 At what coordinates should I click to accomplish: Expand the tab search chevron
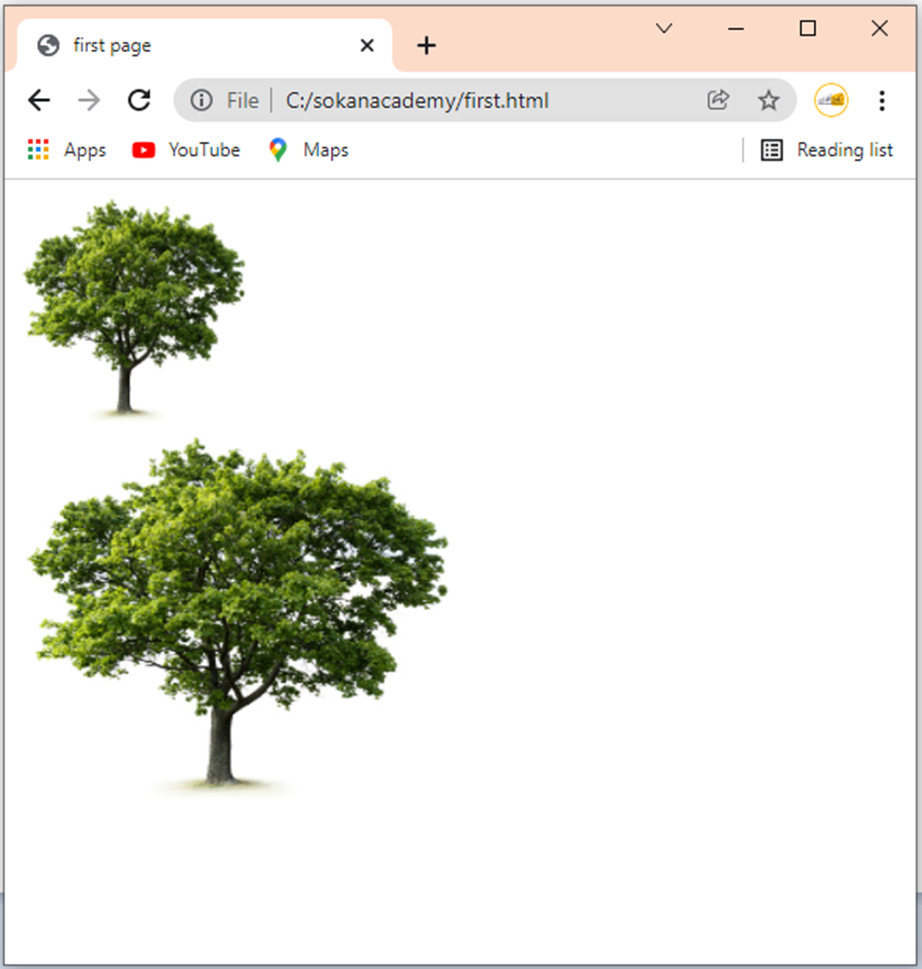pyautogui.click(x=664, y=28)
